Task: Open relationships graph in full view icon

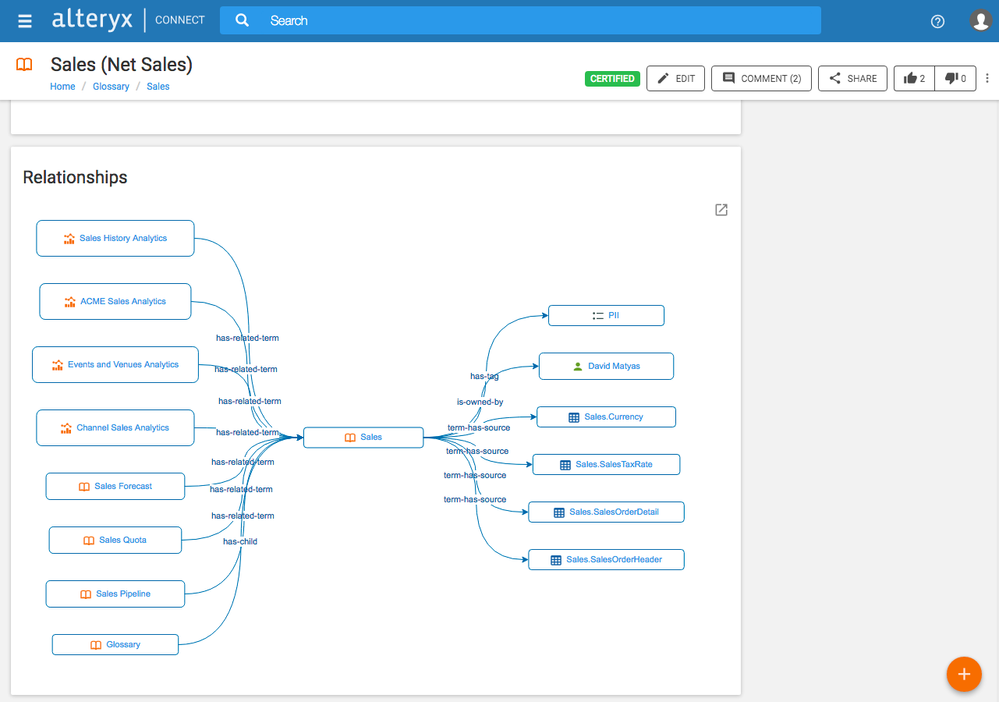Action: [x=721, y=210]
